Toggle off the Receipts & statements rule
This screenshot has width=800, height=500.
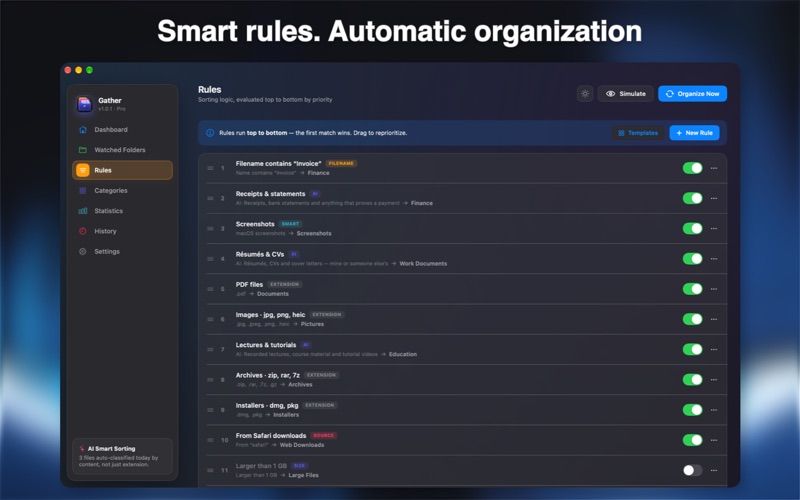coord(692,198)
